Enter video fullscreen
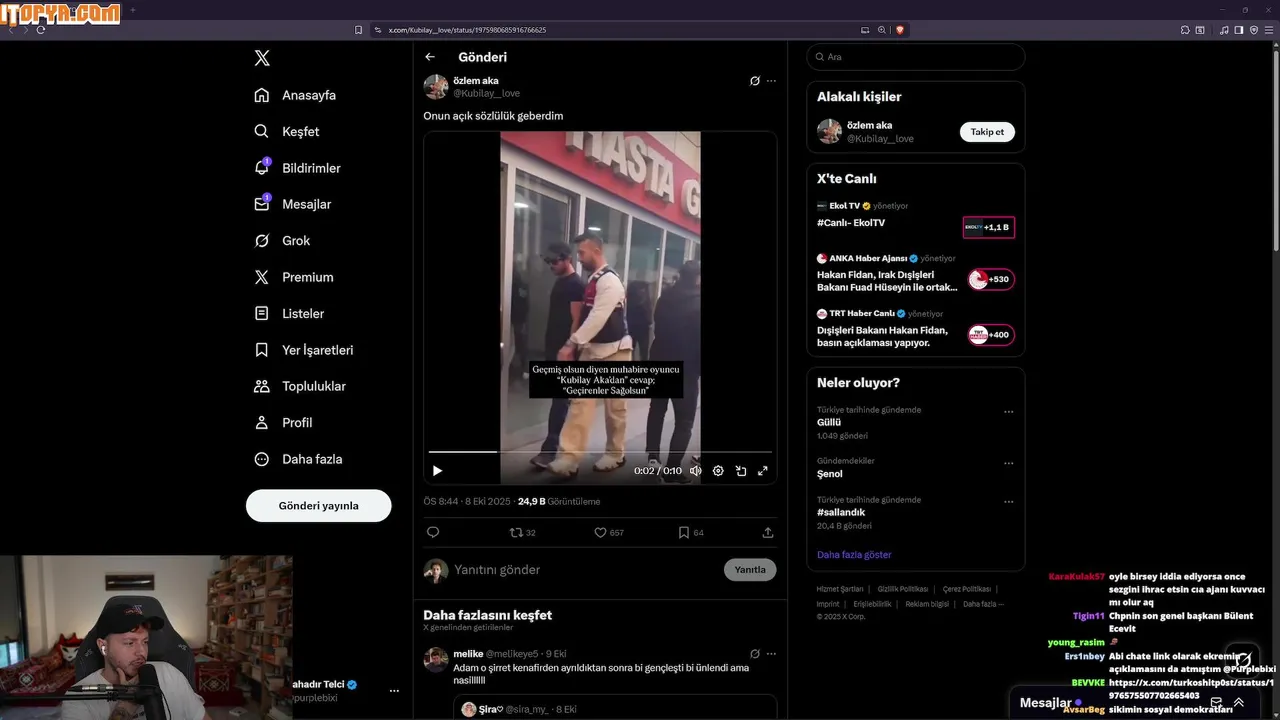 [x=763, y=471]
